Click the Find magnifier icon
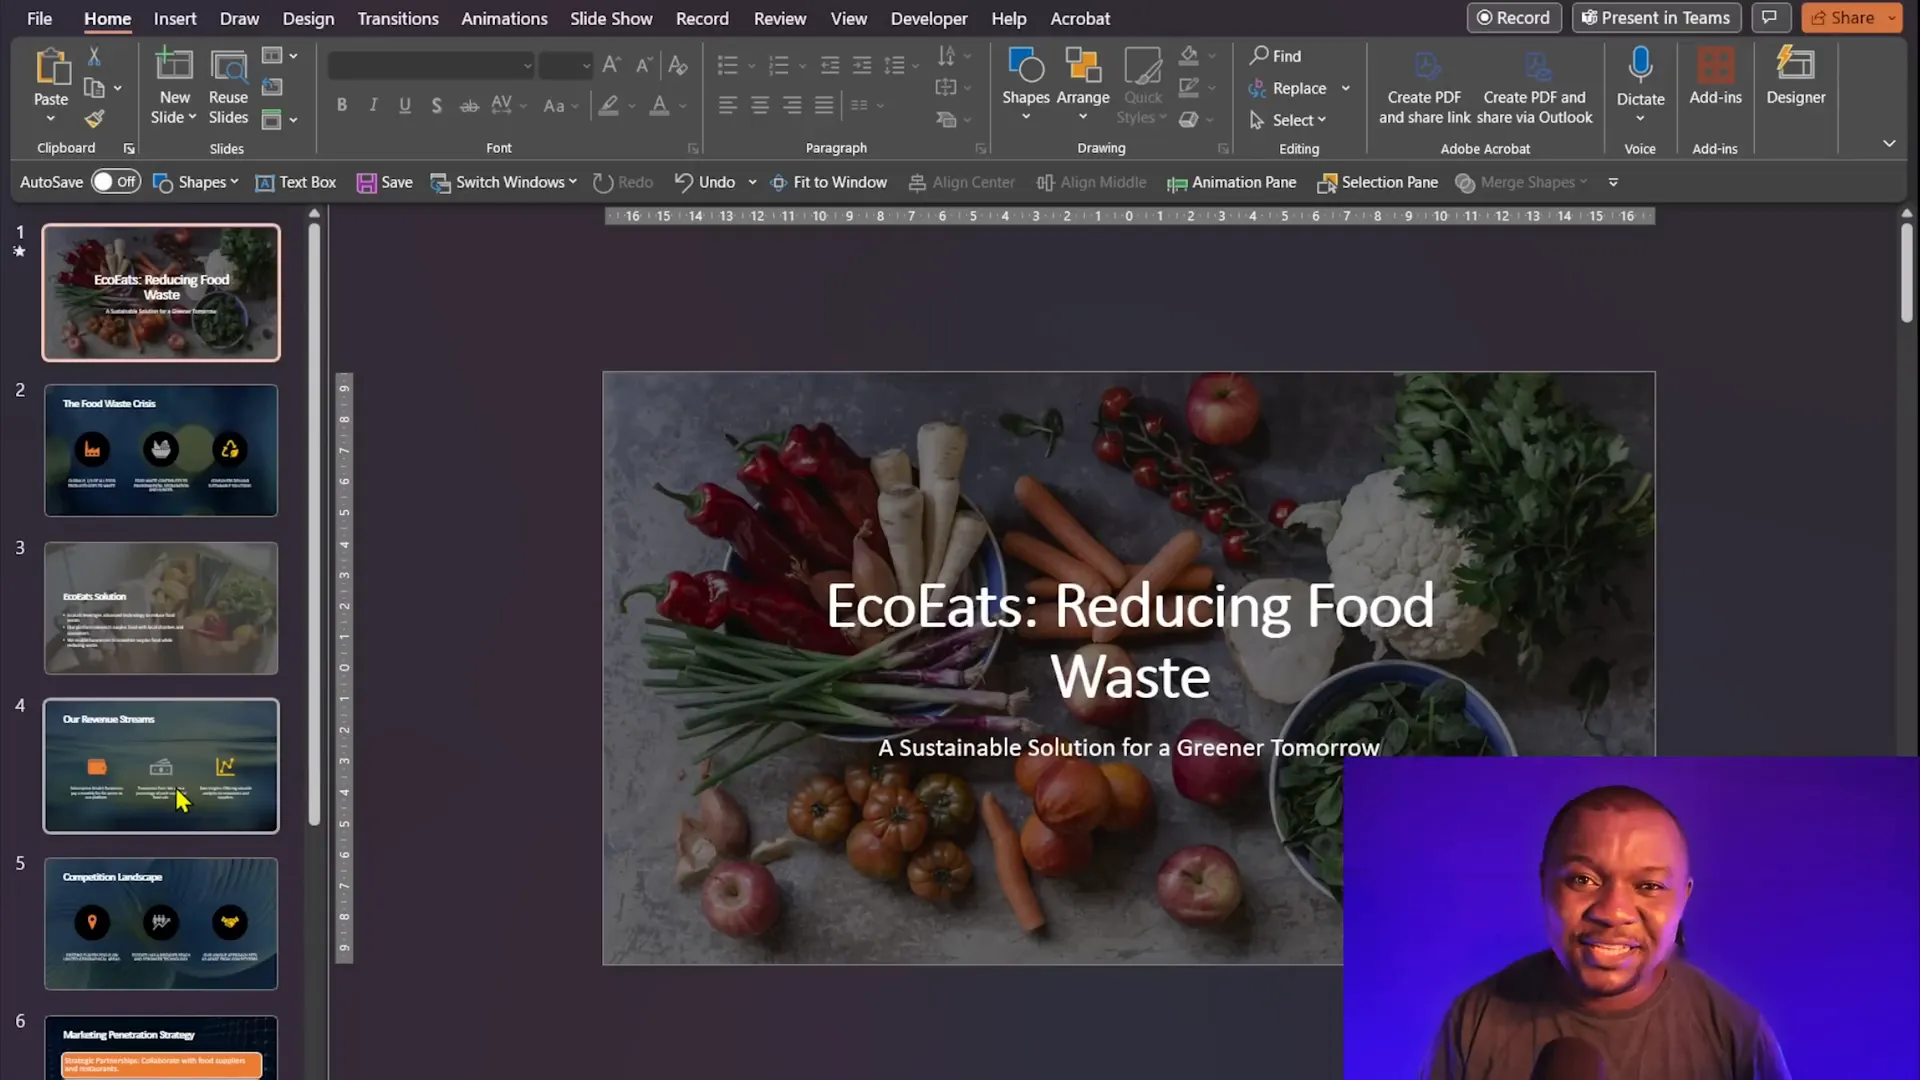The height and width of the screenshot is (1080, 1920). pyautogui.click(x=1260, y=55)
